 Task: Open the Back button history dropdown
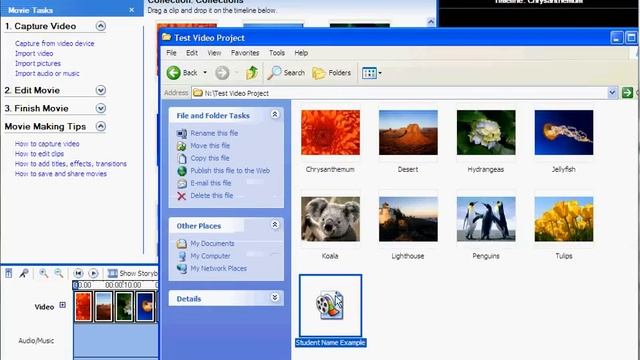(205, 73)
